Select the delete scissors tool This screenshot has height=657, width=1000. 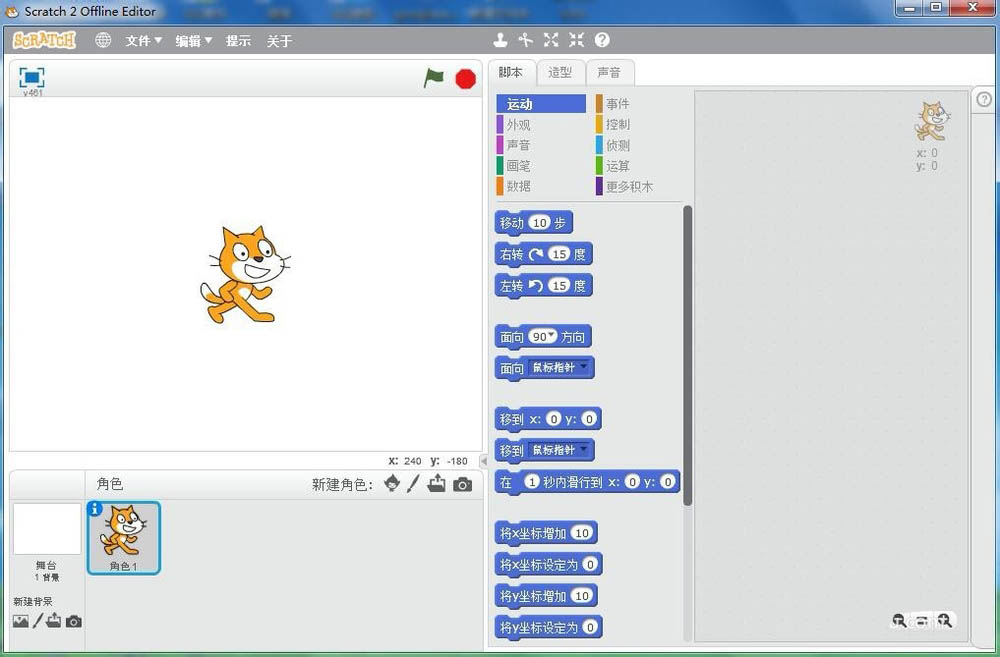point(526,40)
